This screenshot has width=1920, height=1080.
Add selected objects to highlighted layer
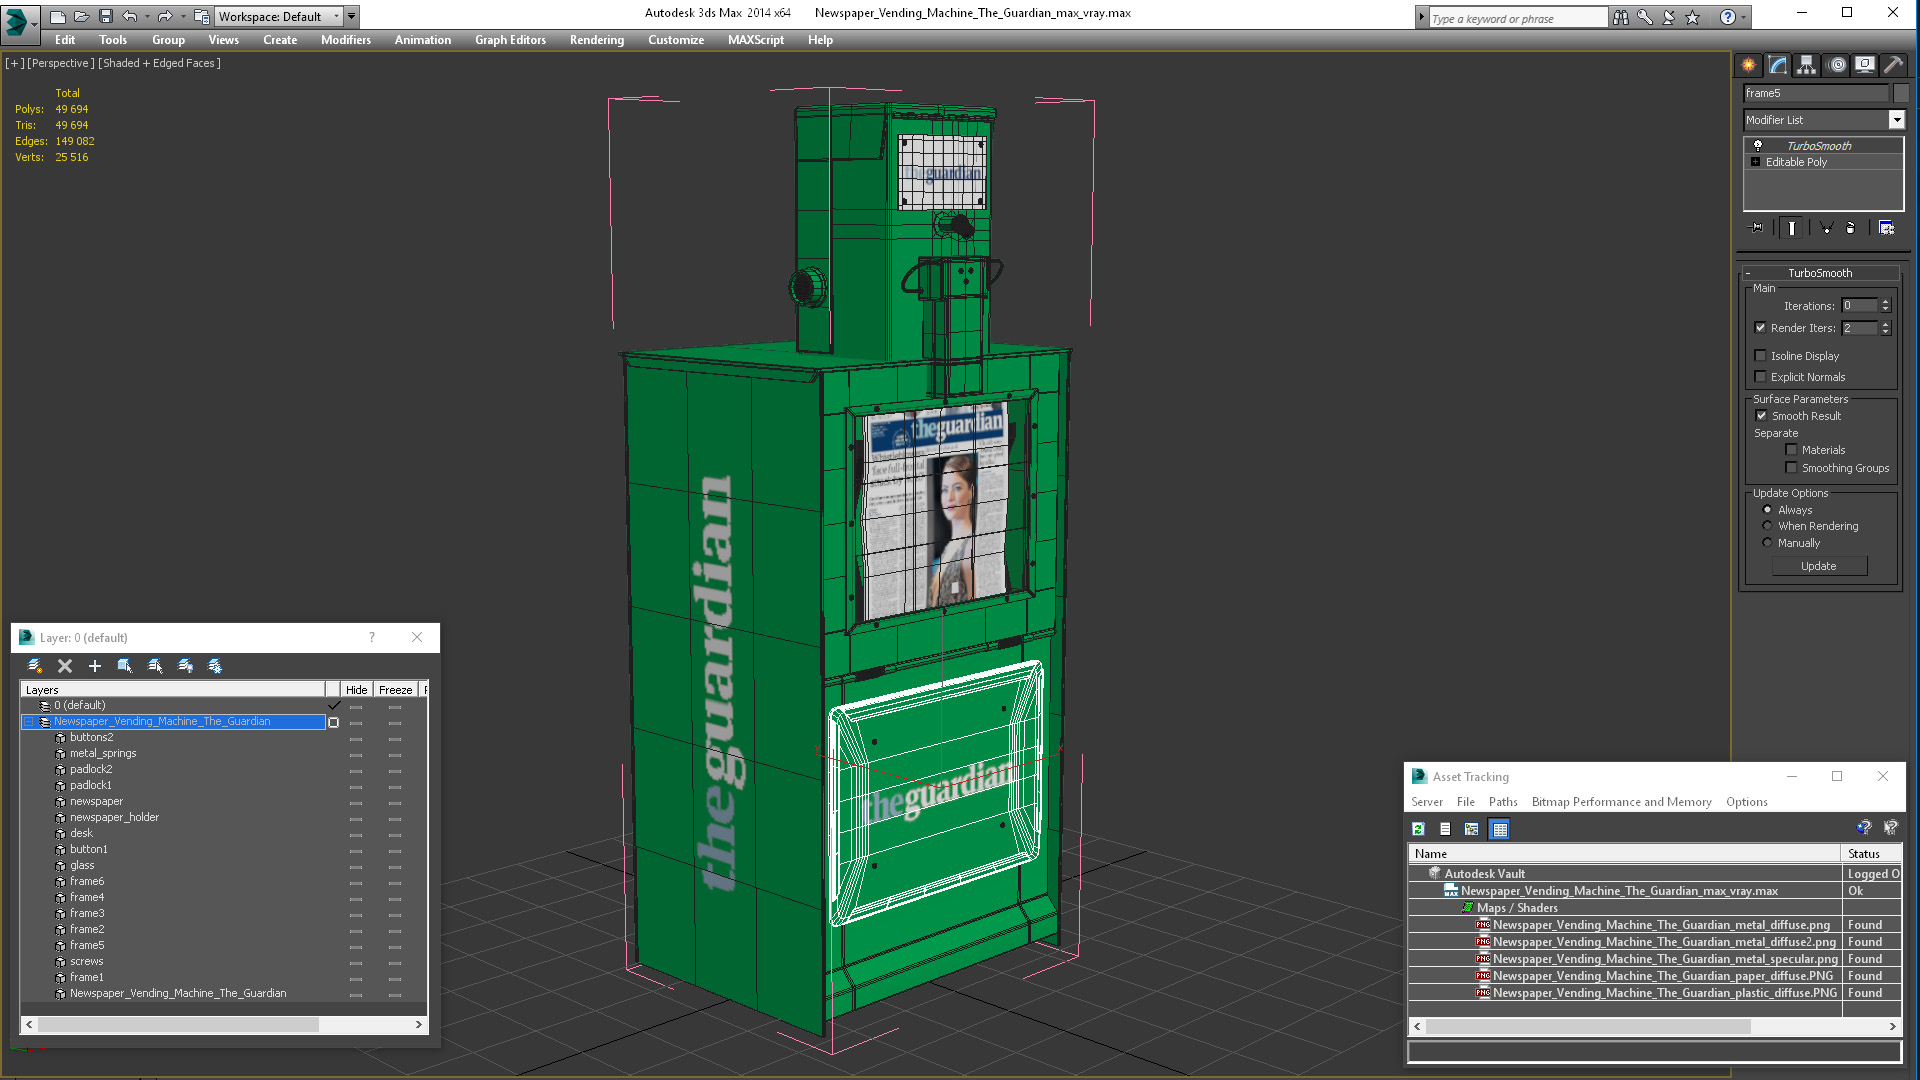[95, 666]
